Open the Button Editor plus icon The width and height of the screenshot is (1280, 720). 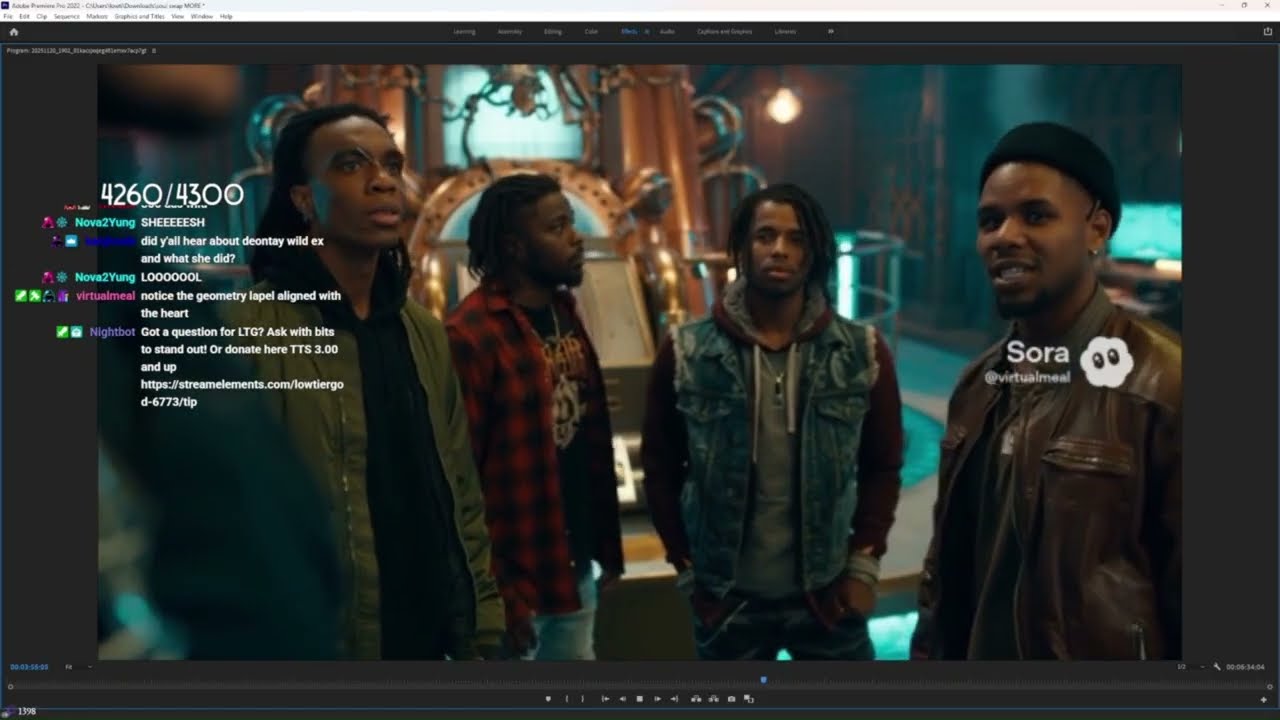pyautogui.click(x=1264, y=699)
